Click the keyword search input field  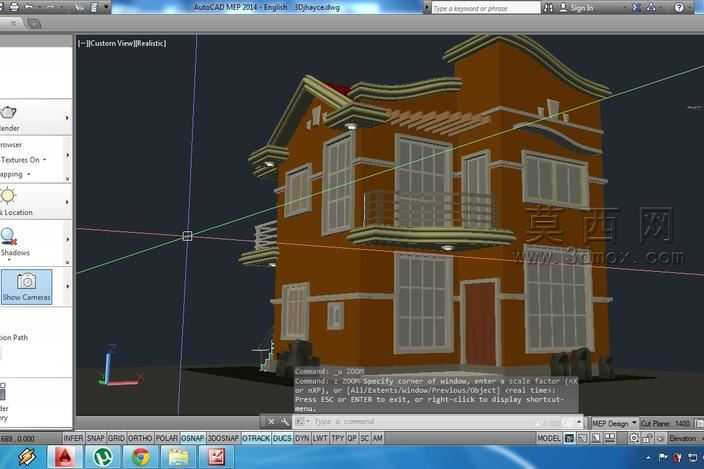485,8
